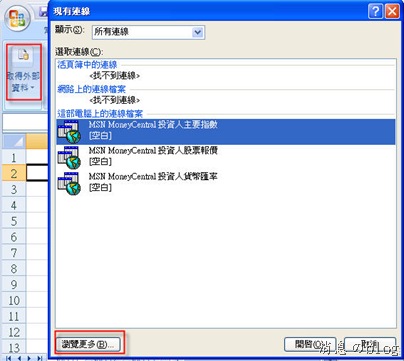Select row header 12 in Excel sheet
Viewport: 404px width, 361px height.
(x=14, y=332)
